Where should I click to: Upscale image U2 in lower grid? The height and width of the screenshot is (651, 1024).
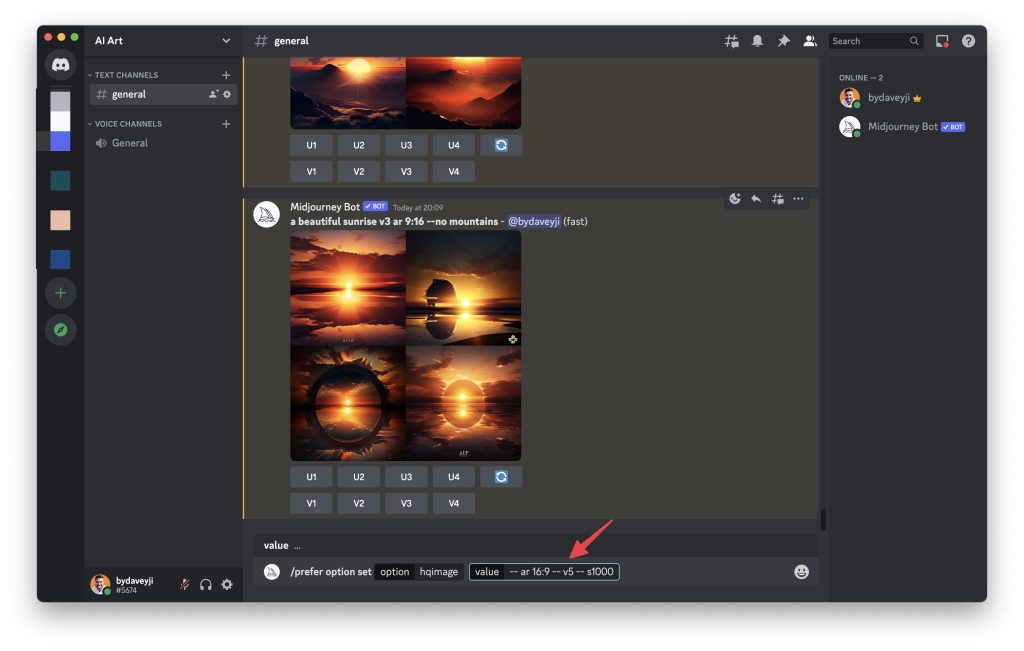tap(359, 477)
